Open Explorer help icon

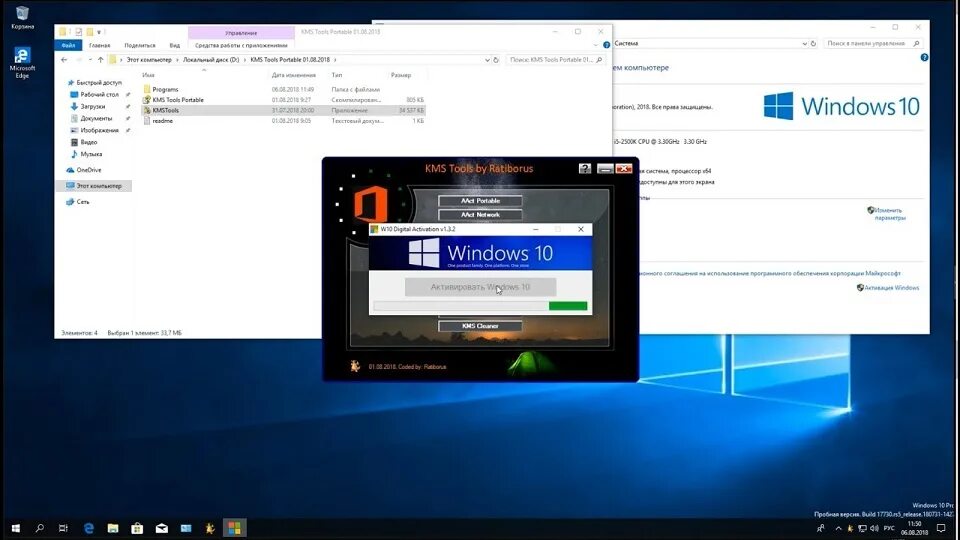(606, 45)
